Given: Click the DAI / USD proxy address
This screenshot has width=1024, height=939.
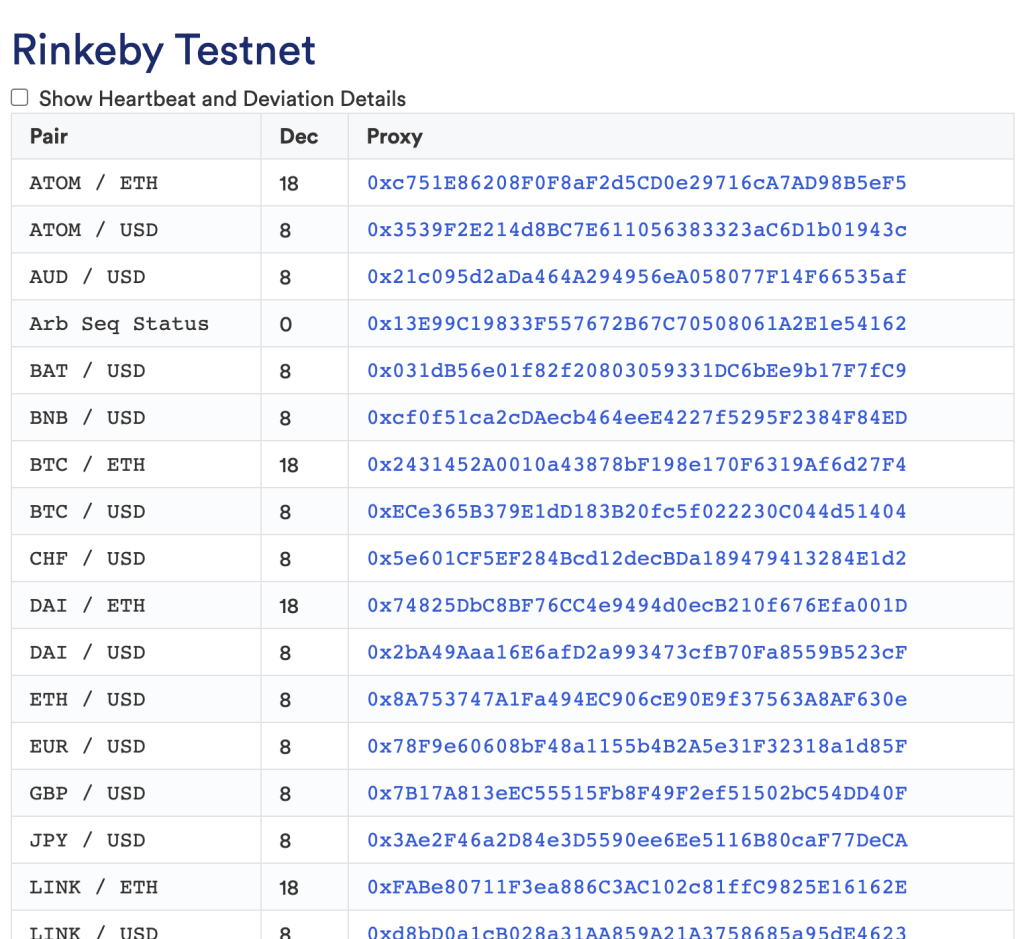Looking at the screenshot, I should [636, 653].
